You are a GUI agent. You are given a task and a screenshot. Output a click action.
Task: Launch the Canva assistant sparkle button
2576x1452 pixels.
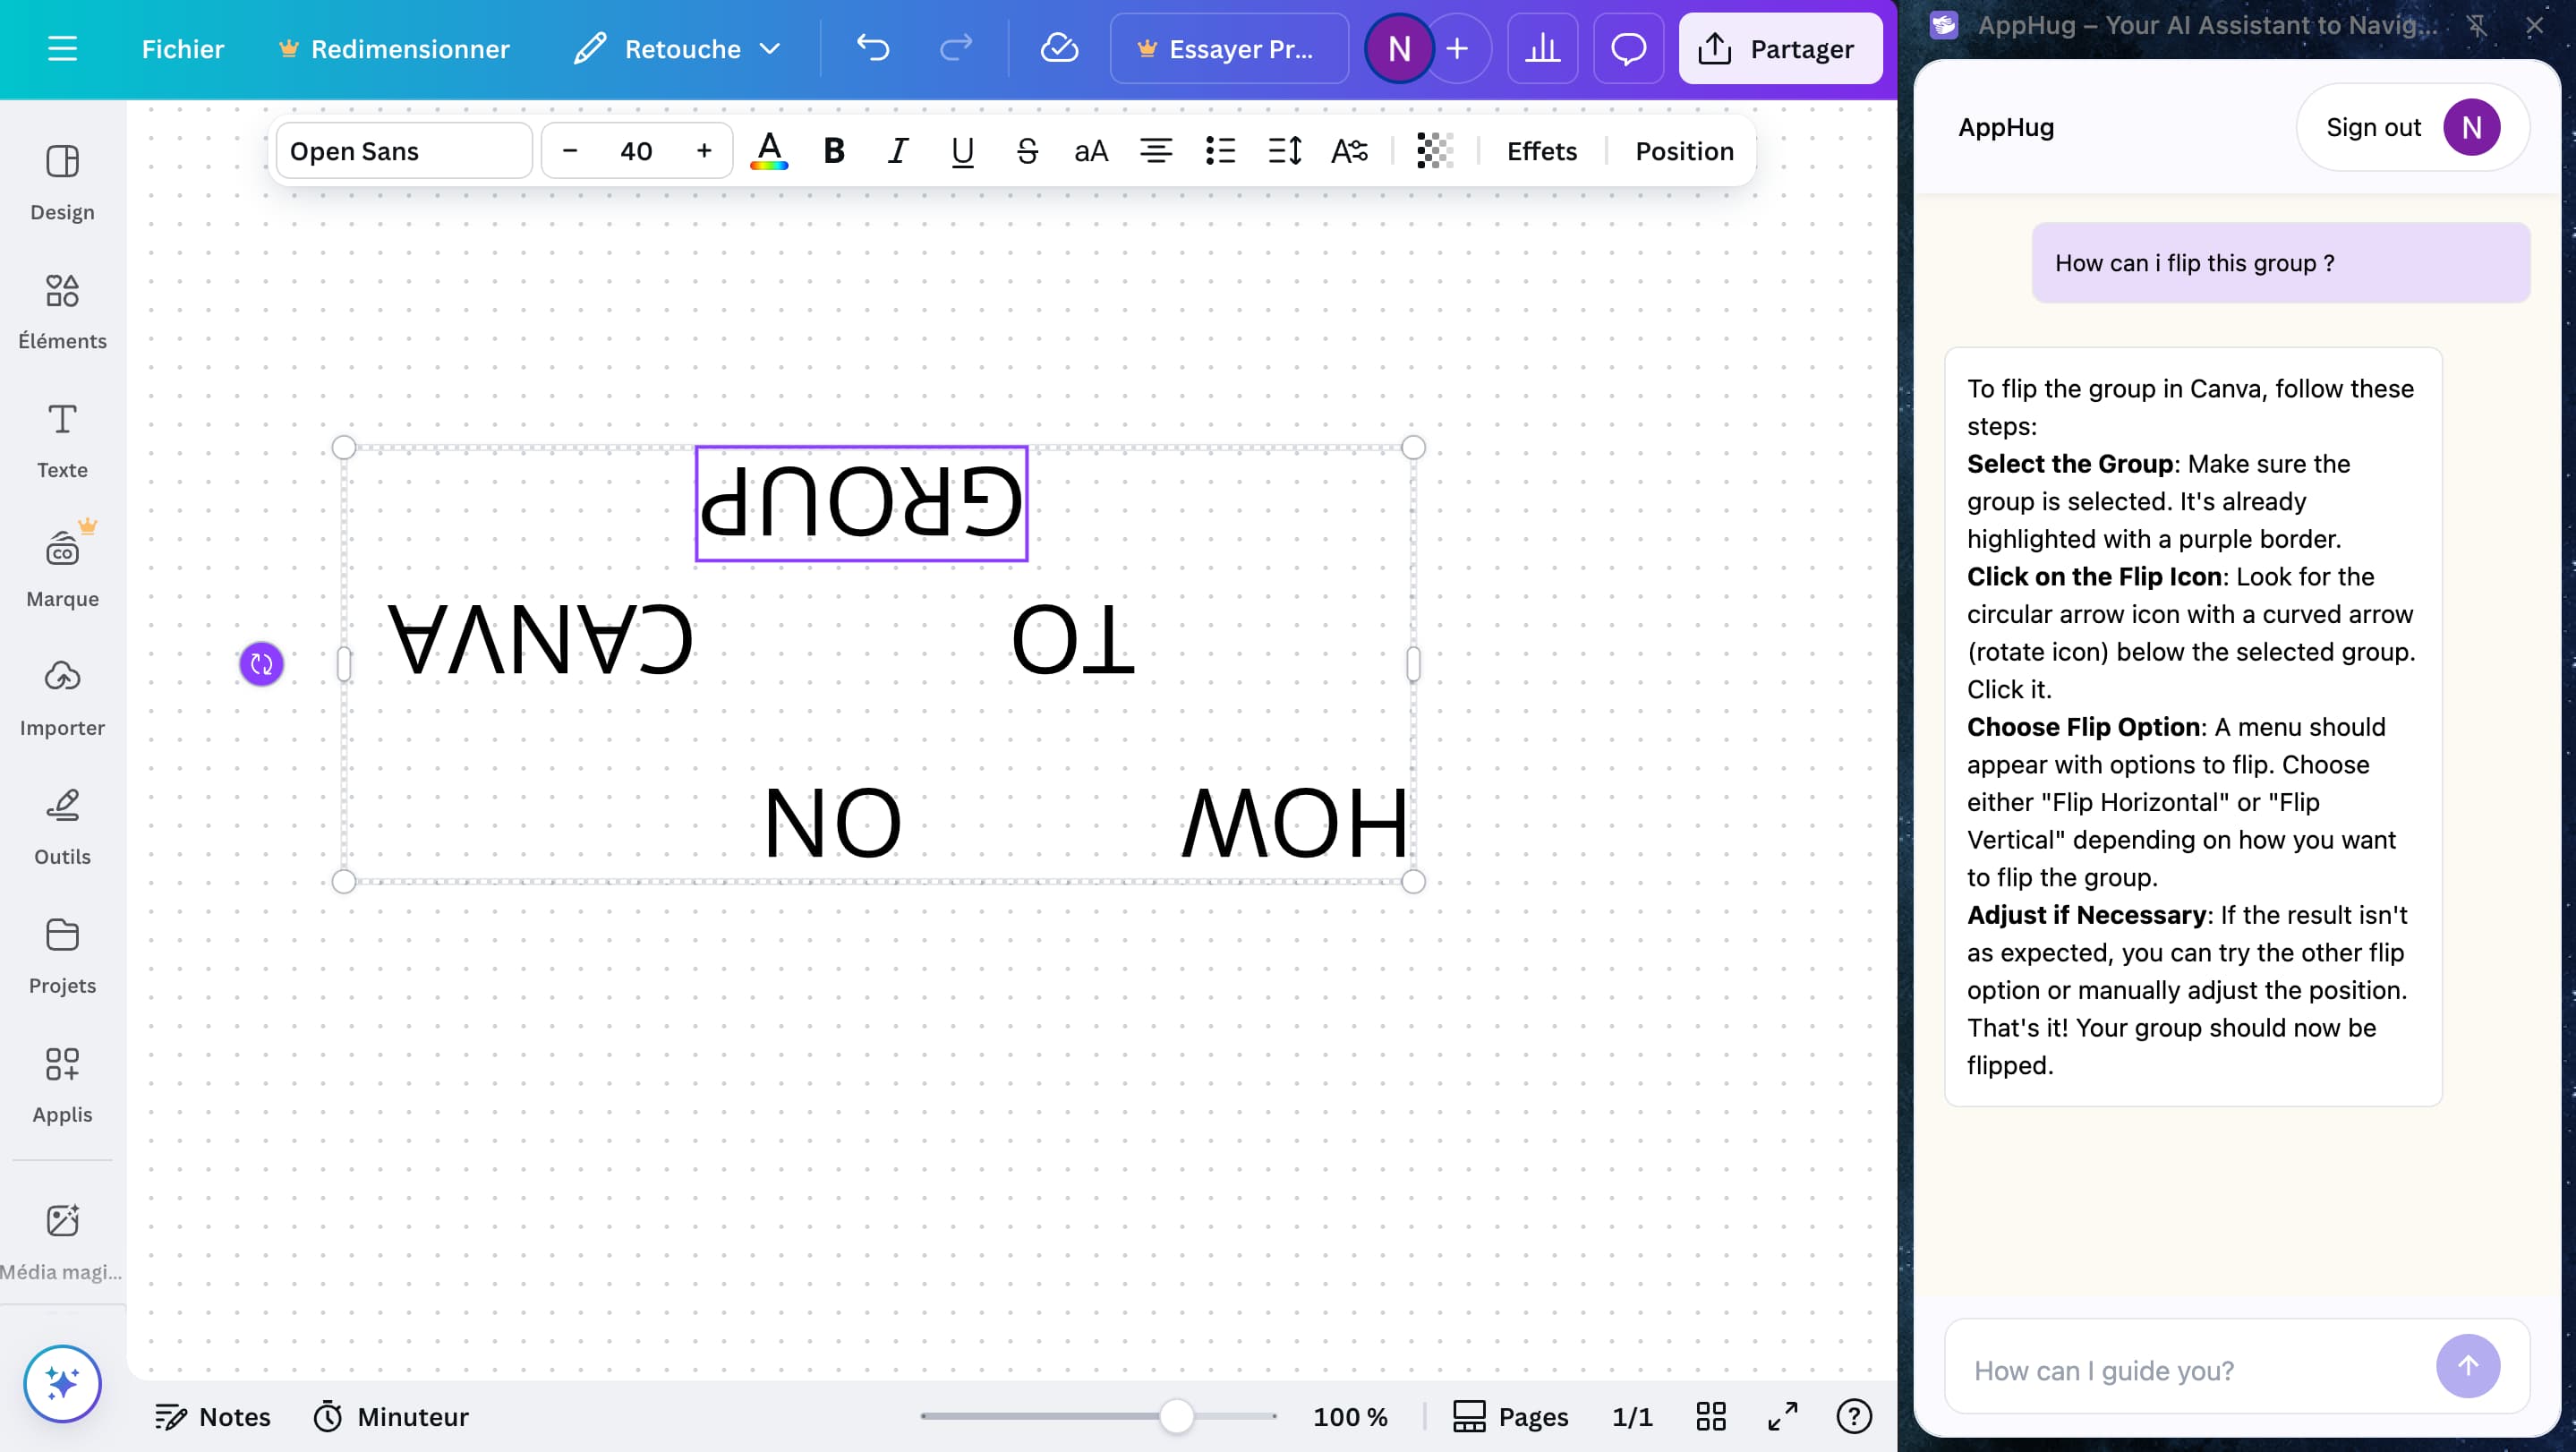pyautogui.click(x=62, y=1383)
